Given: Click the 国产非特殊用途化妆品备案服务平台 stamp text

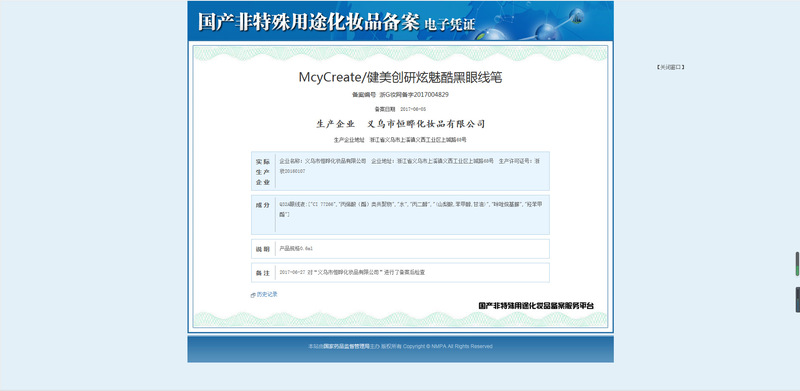Looking at the screenshot, I should 536,306.
